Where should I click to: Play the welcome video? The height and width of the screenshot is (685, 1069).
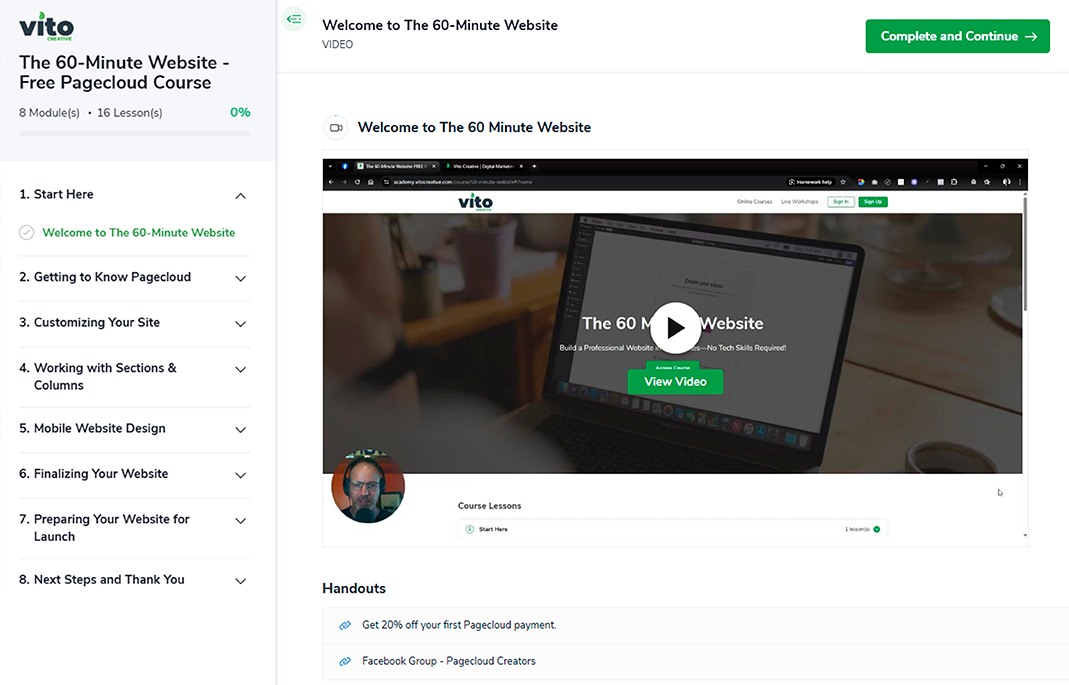point(675,327)
